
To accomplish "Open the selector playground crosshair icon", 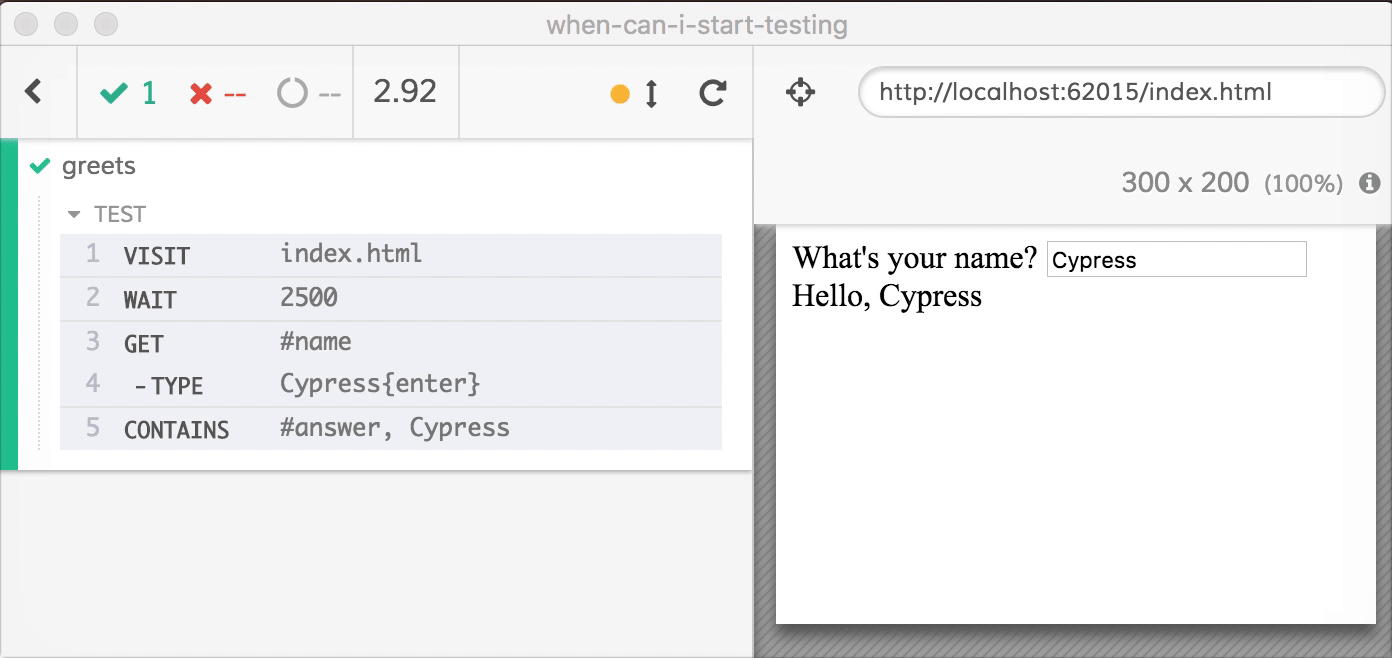I will pyautogui.click(x=800, y=93).
